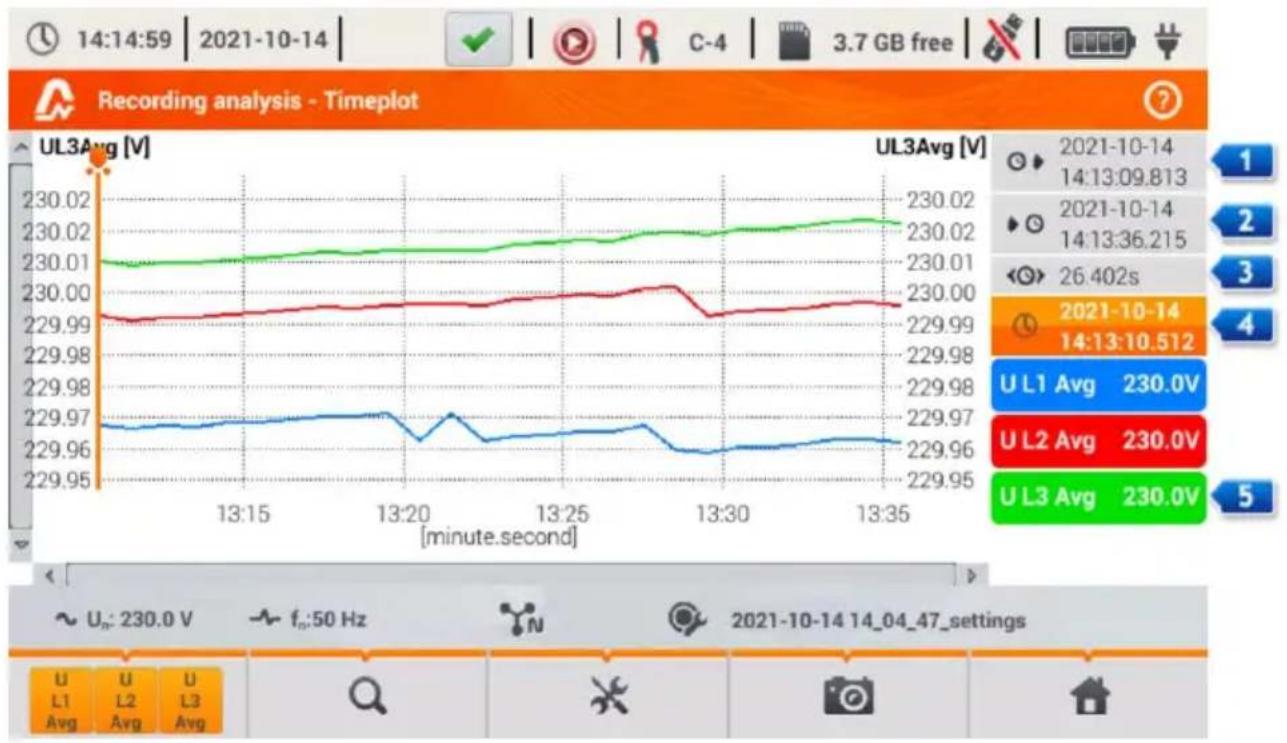Click the cursor time clock icon
The width and height of the screenshot is (1287, 743).
1023,326
